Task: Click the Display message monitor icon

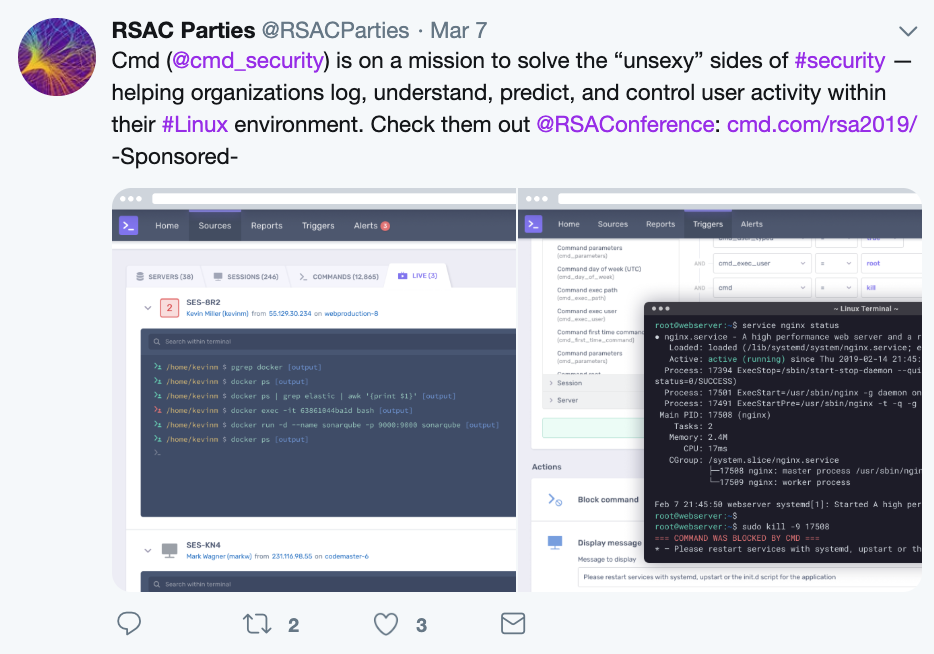Action: (555, 542)
